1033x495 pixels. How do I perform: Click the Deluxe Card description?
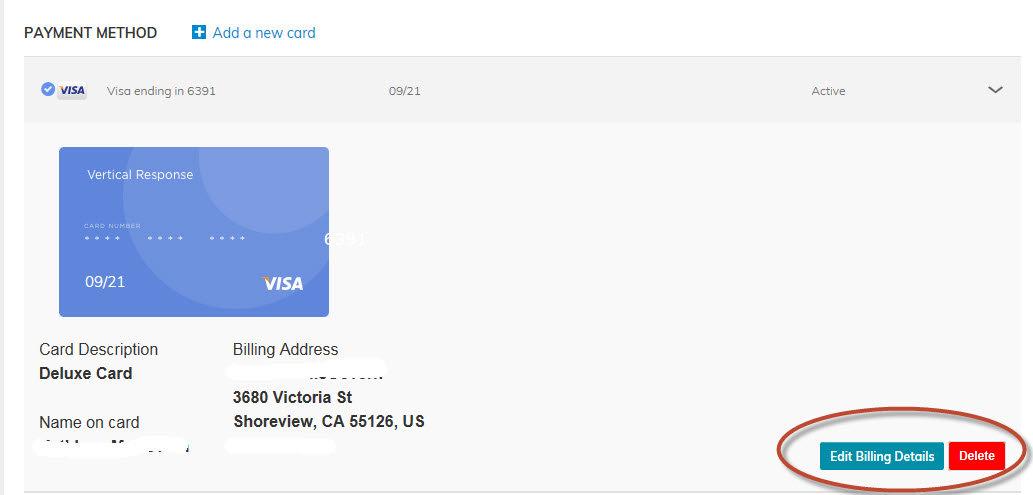pos(86,373)
